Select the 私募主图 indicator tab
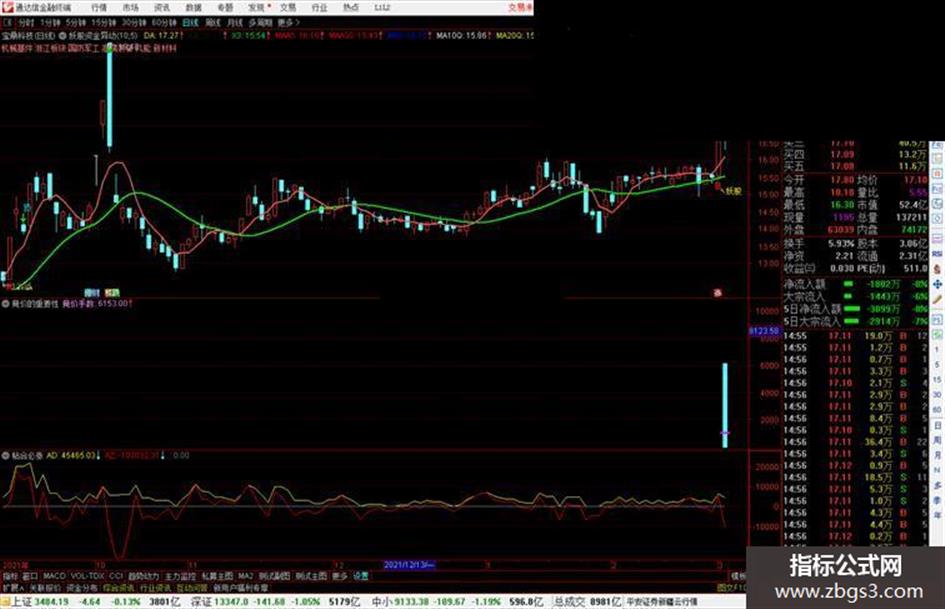 coord(218,576)
